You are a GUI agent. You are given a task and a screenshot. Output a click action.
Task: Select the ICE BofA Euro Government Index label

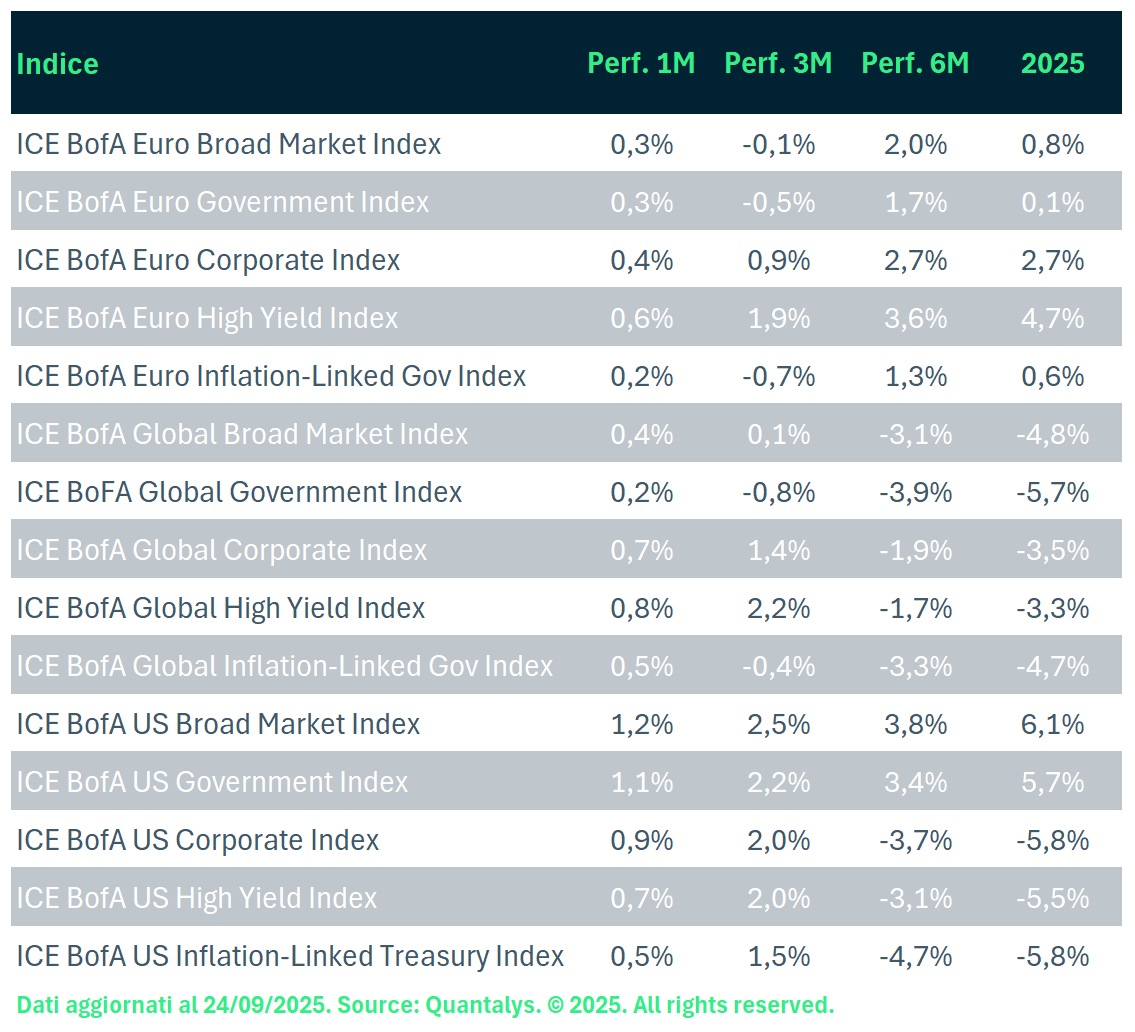(223, 202)
